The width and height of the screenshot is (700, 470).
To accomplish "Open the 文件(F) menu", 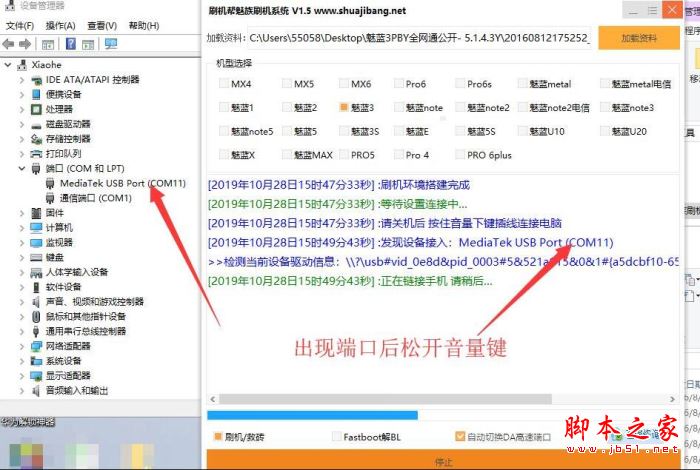I will [20, 26].
